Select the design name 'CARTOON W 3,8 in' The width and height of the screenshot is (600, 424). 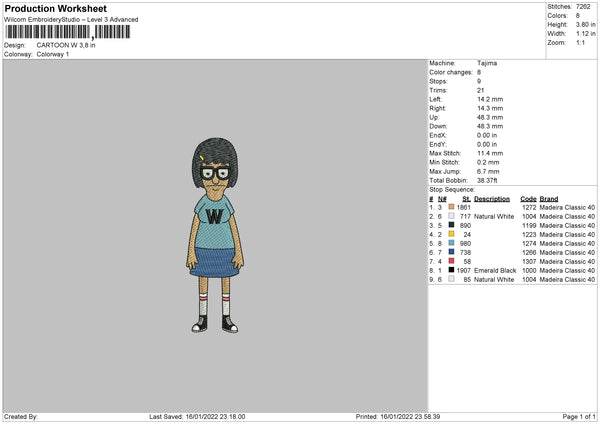tap(66, 45)
